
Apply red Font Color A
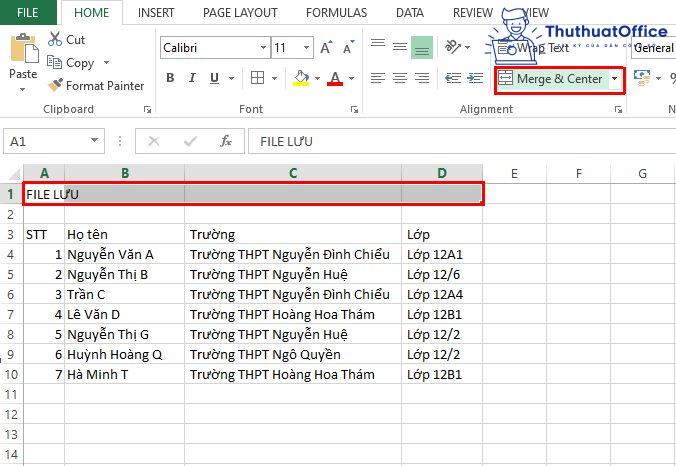tap(335, 78)
